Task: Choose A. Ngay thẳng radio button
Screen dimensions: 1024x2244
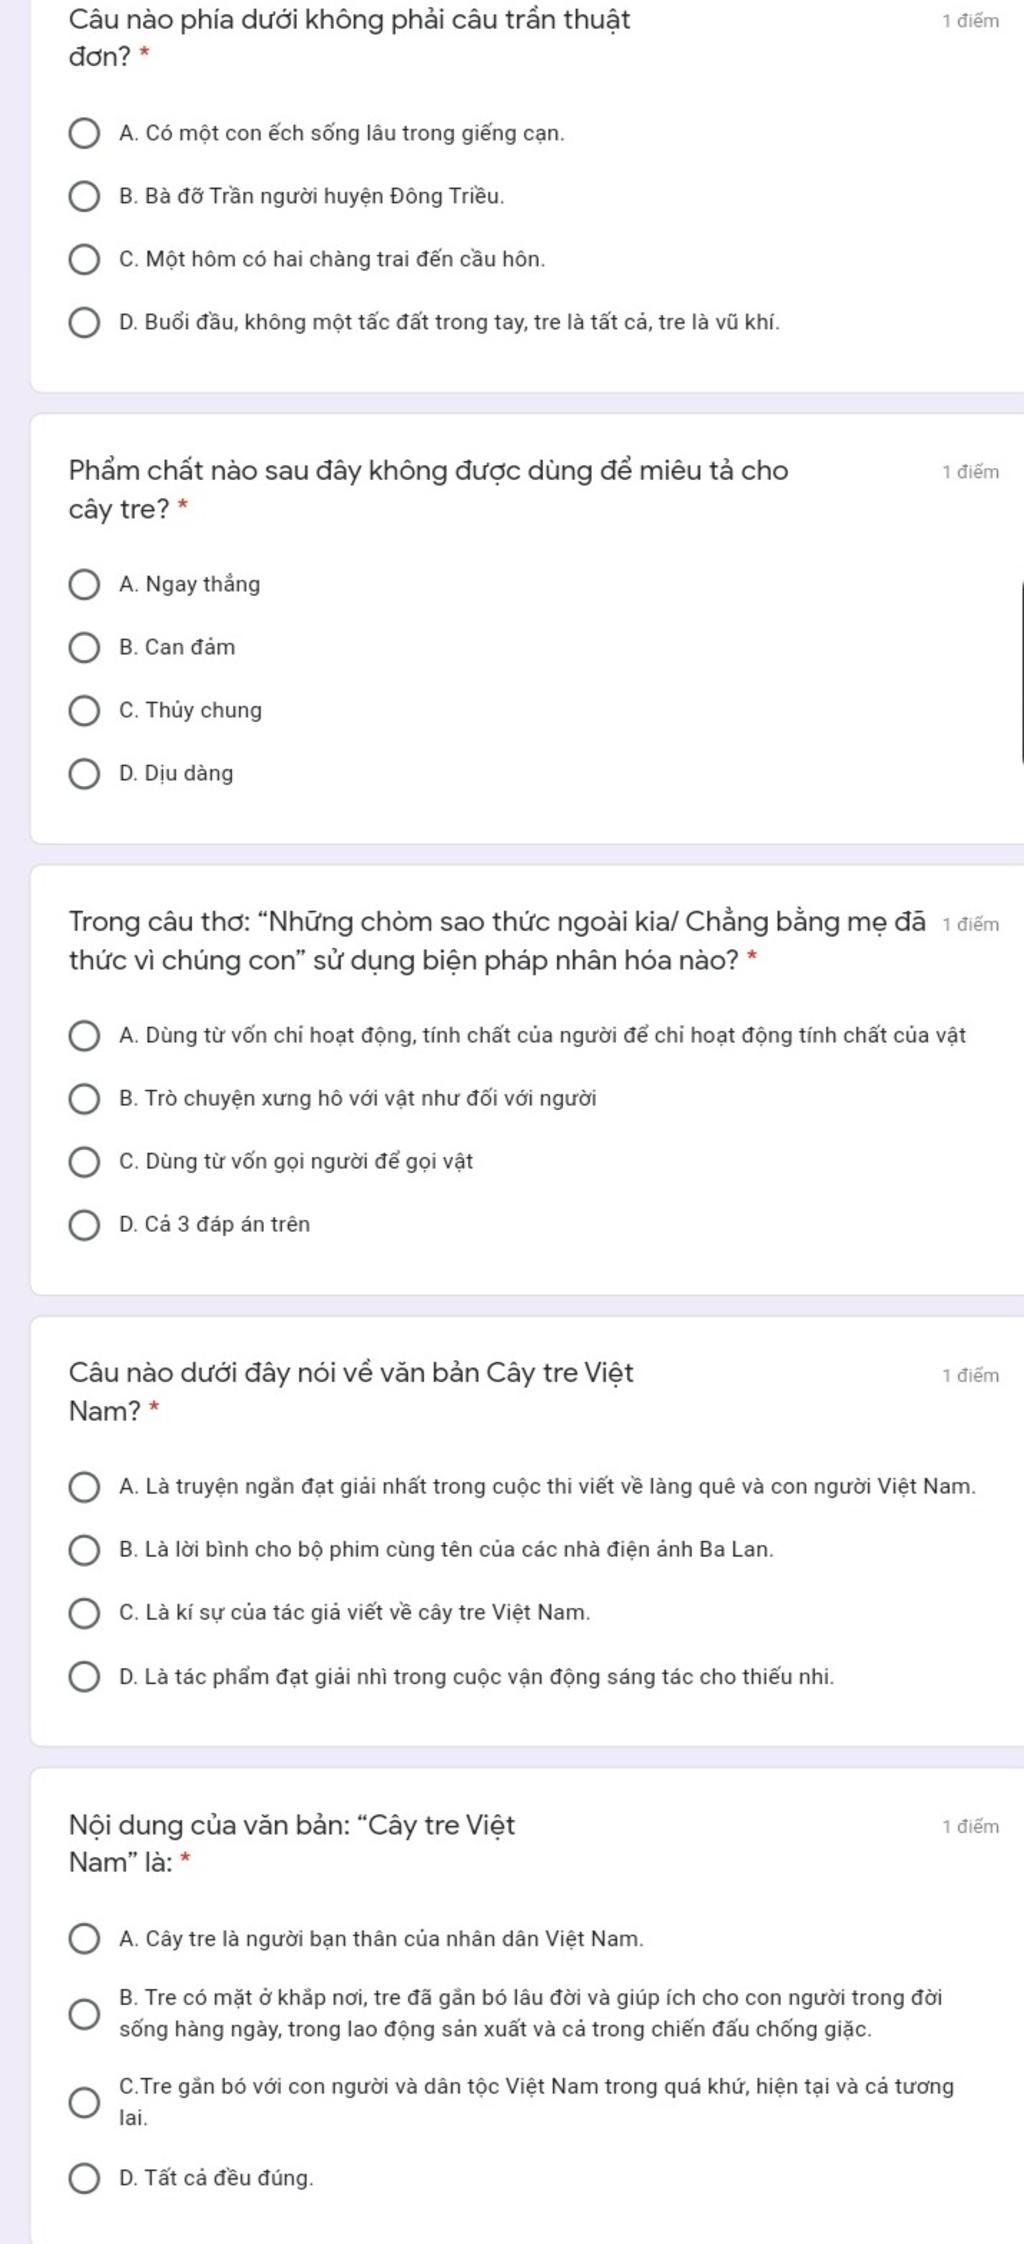Action: [x=84, y=584]
